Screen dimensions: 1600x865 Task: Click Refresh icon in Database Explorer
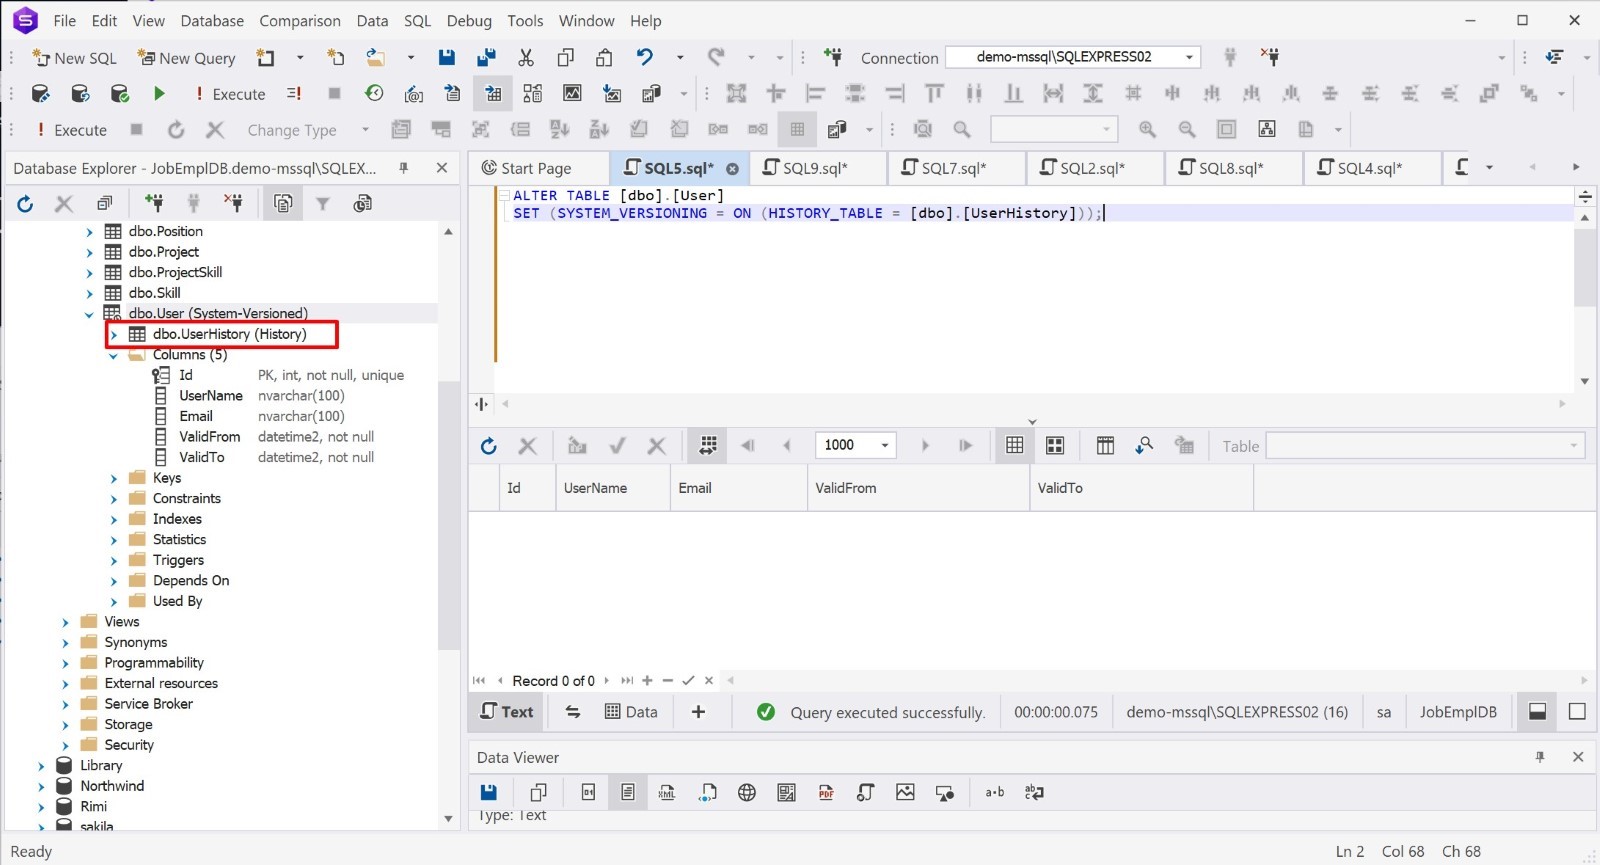pyautogui.click(x=25, y=204)
